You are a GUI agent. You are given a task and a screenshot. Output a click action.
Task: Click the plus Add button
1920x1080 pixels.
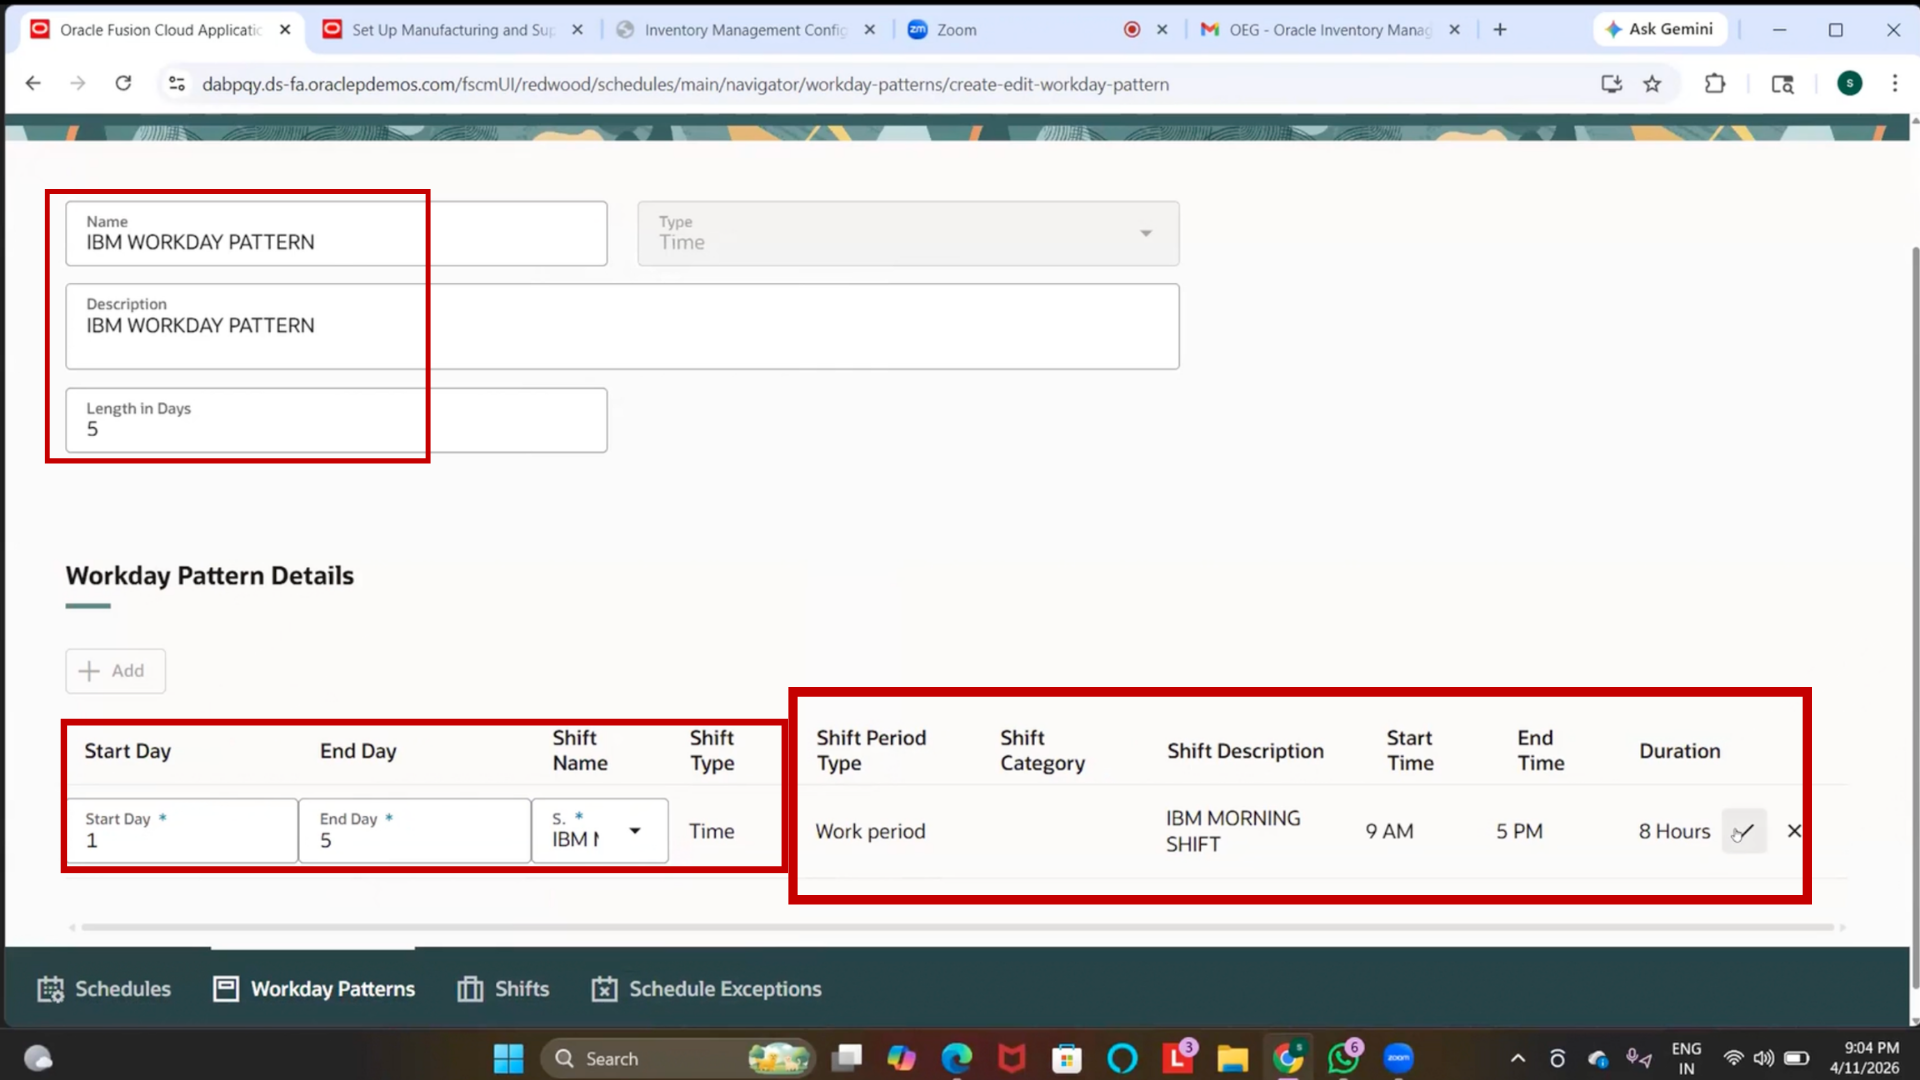115,671
